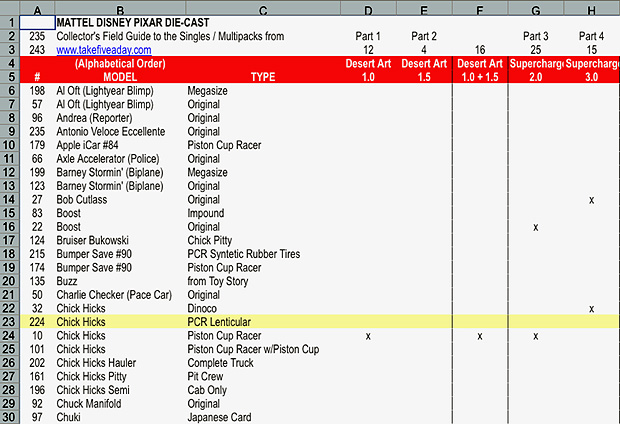Click the title cell 'MATTEL DISNEY PIXAR DIE-CAST'

(x=133, y=23)
